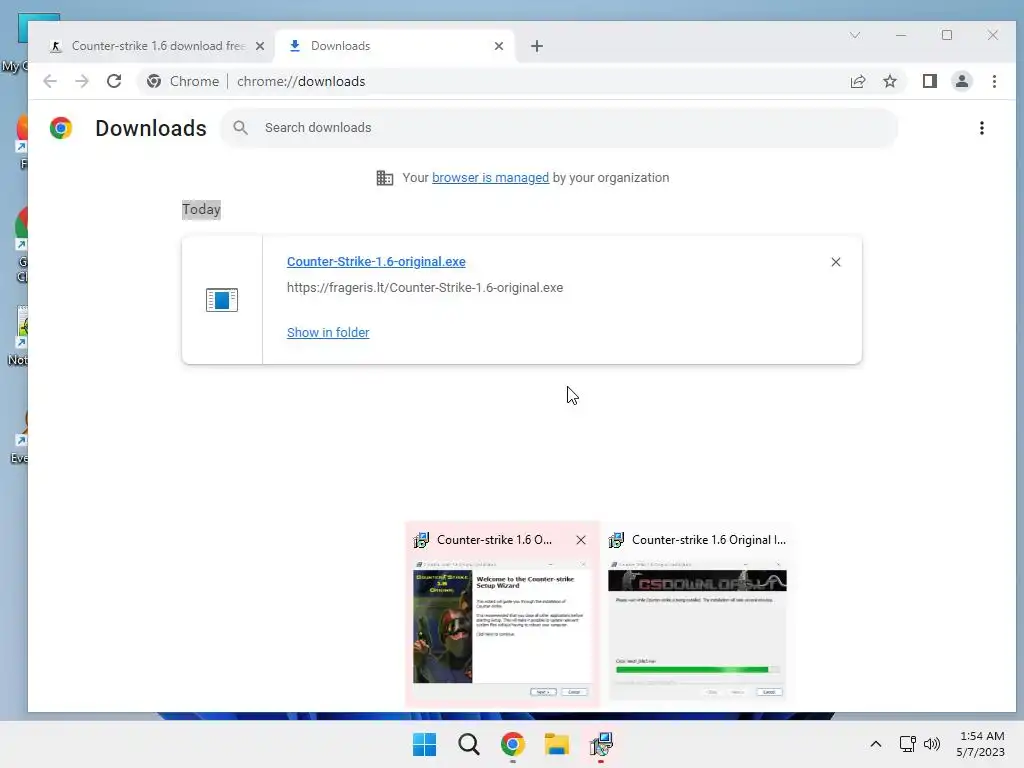Open the Windows Start menu
The width and height of the screenshot is (1024, 768).
(424, 744)
